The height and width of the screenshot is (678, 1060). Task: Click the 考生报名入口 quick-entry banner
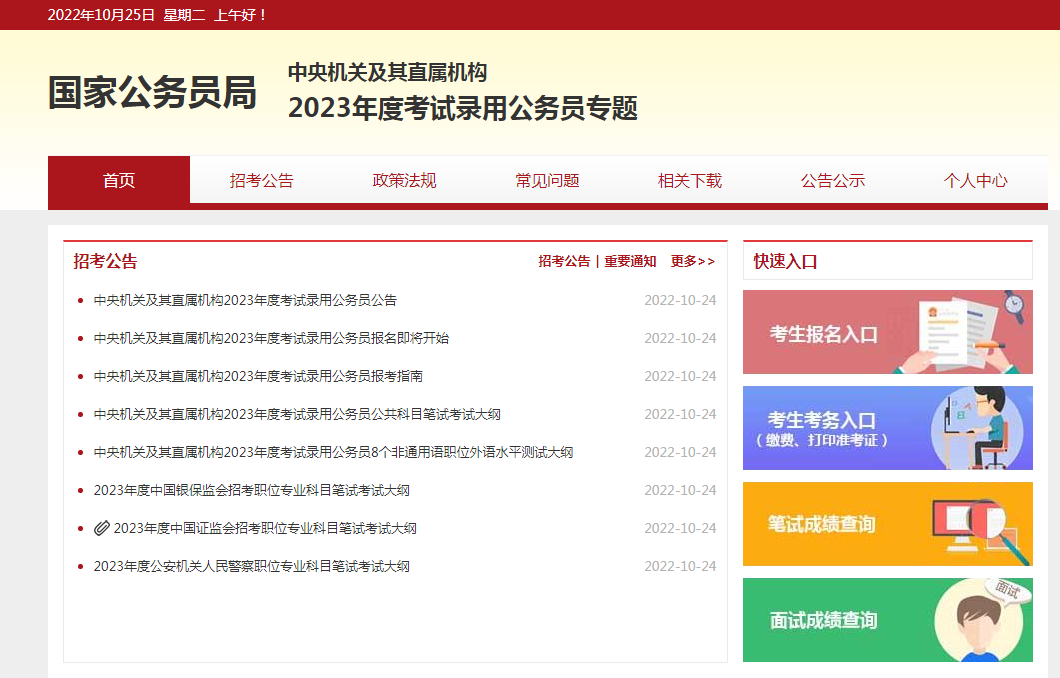pyautogui.click(x=888, y=332)
